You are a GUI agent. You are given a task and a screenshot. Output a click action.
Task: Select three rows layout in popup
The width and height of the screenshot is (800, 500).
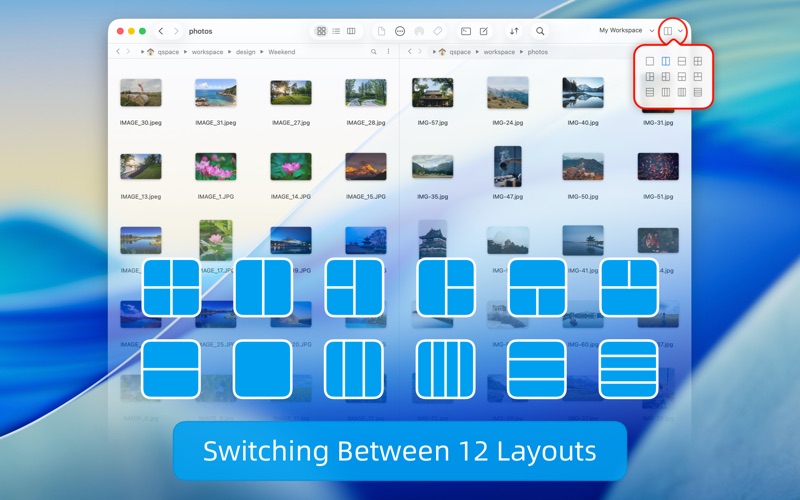tap(649, 92)
